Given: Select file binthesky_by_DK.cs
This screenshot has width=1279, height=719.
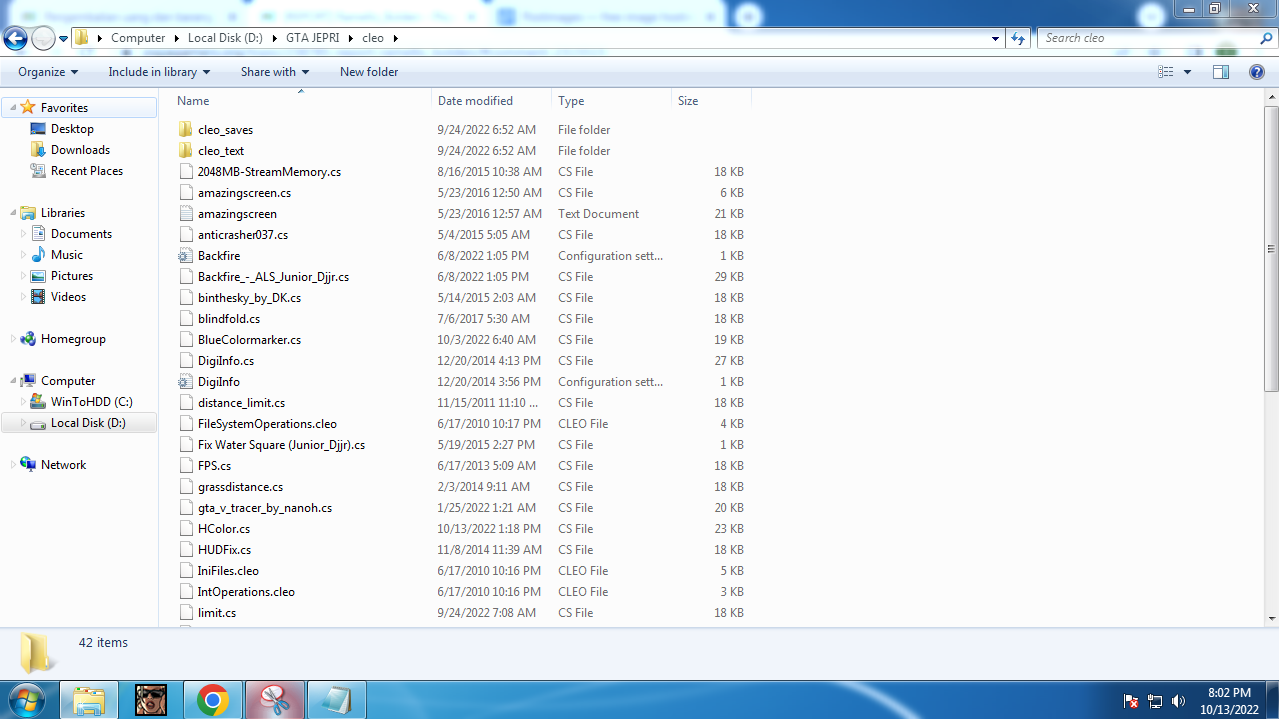Looking at the screenshot, I should tap(249, 298).
